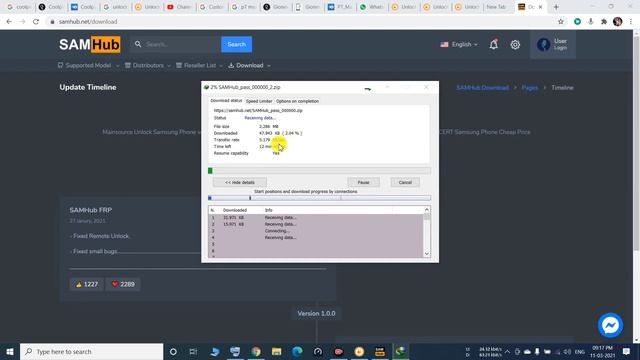Open Chrome from the taskbar
Image resolution: width=640 pixels, height=360 pixels.
tap(256, 351)
